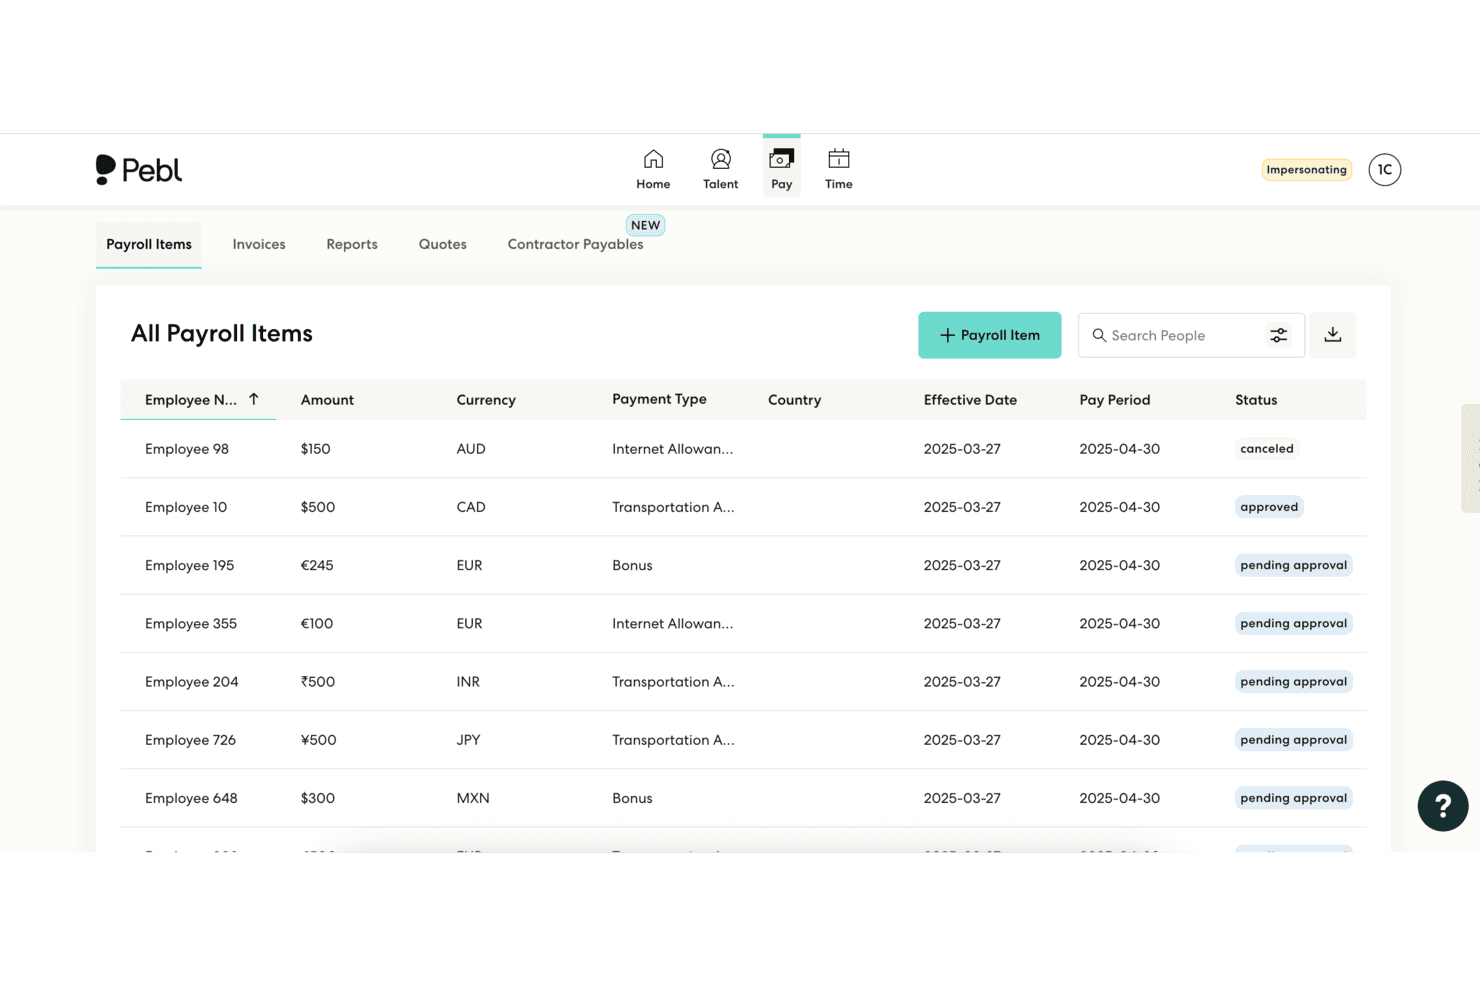The width and height of the screenshot is (1480, 987).
Task: Open the Employee 195 entry
Action: click(189, 565)
